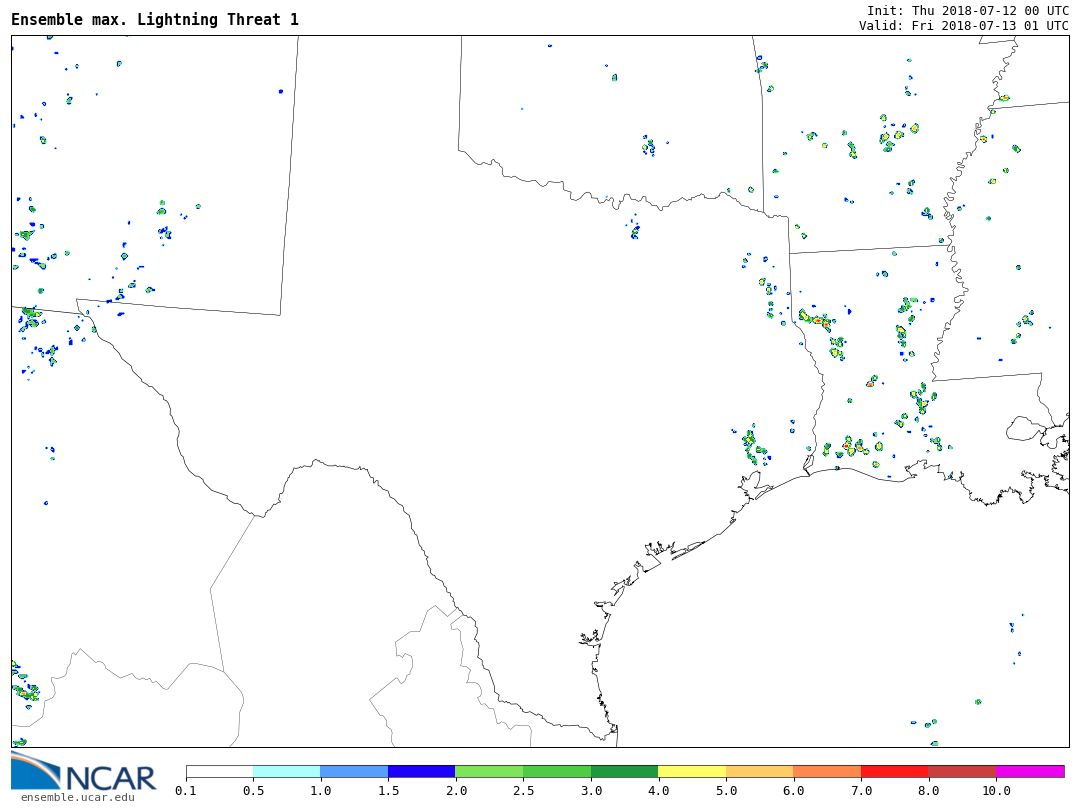Viewport: 1080px width, 810px height.
Task: Click the '5.0' tick label below the color bar
Action: (726, 791)
